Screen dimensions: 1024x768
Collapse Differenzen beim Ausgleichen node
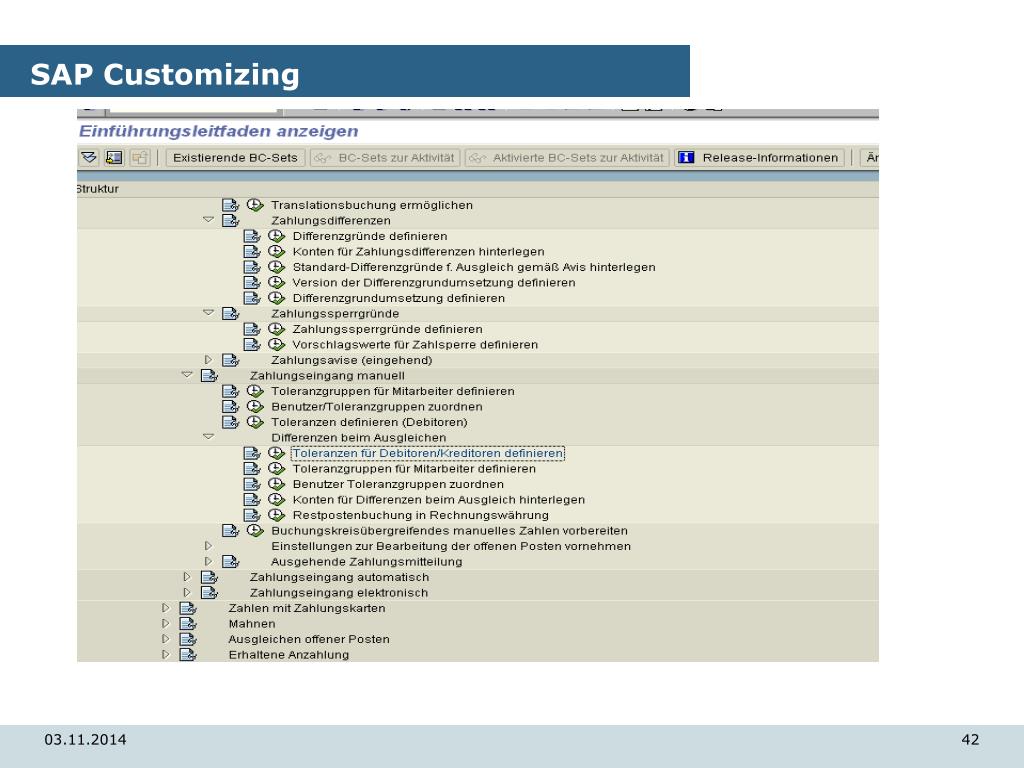click(208, 437)
